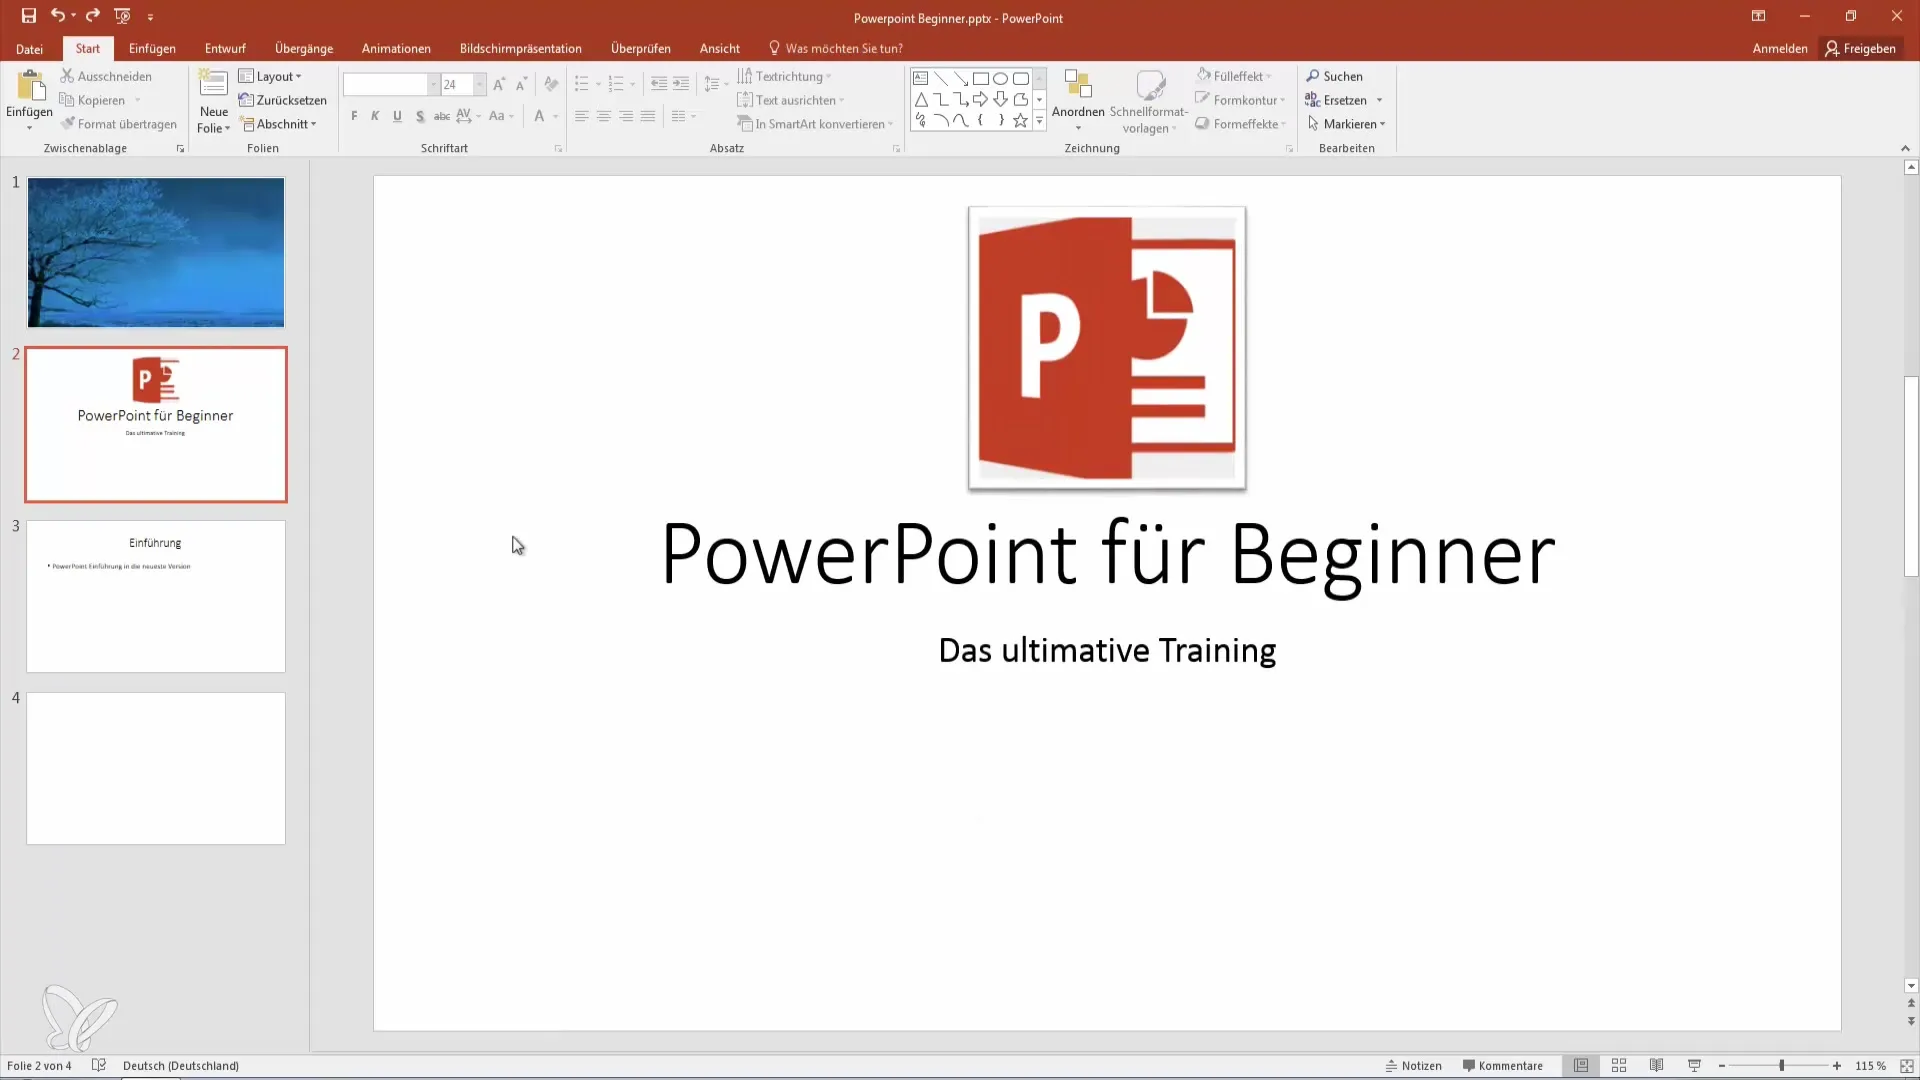The image size is (1920, 1080).
Task: Increase font size with large A icon
Action: (499, 85)
